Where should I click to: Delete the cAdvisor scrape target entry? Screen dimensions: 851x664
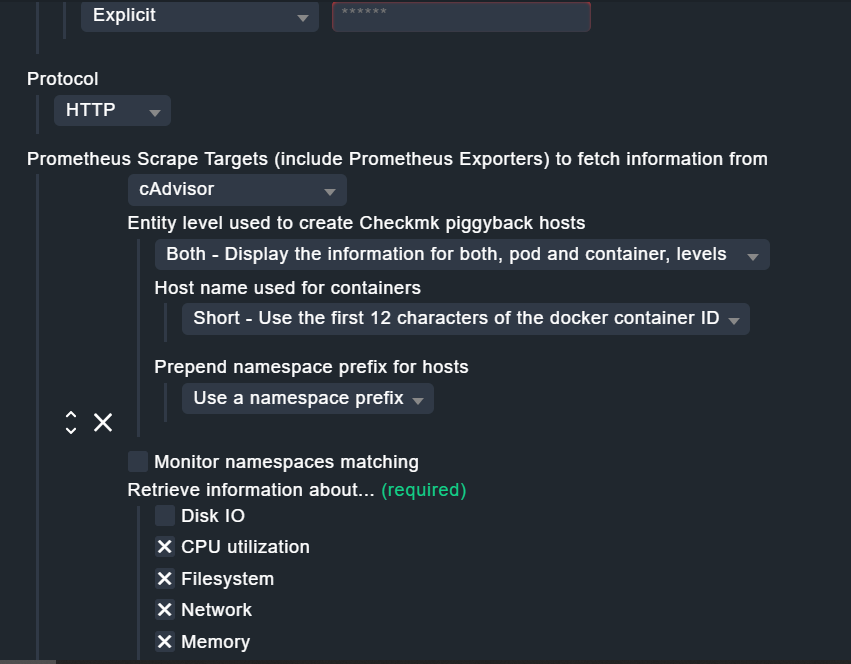click(x=103, y=423)
